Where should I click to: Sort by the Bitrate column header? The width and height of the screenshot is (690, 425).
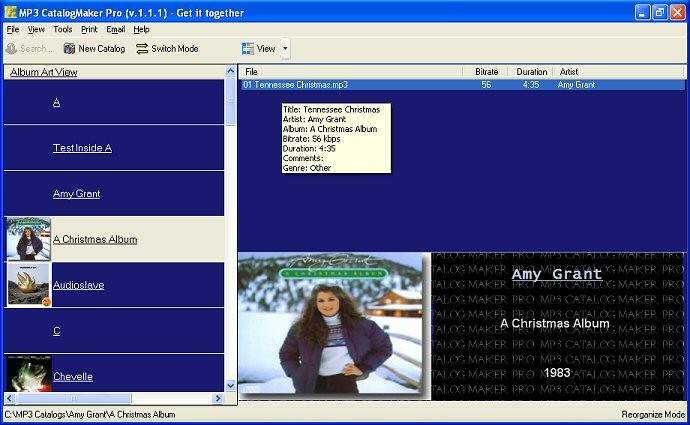coord(486,72)
